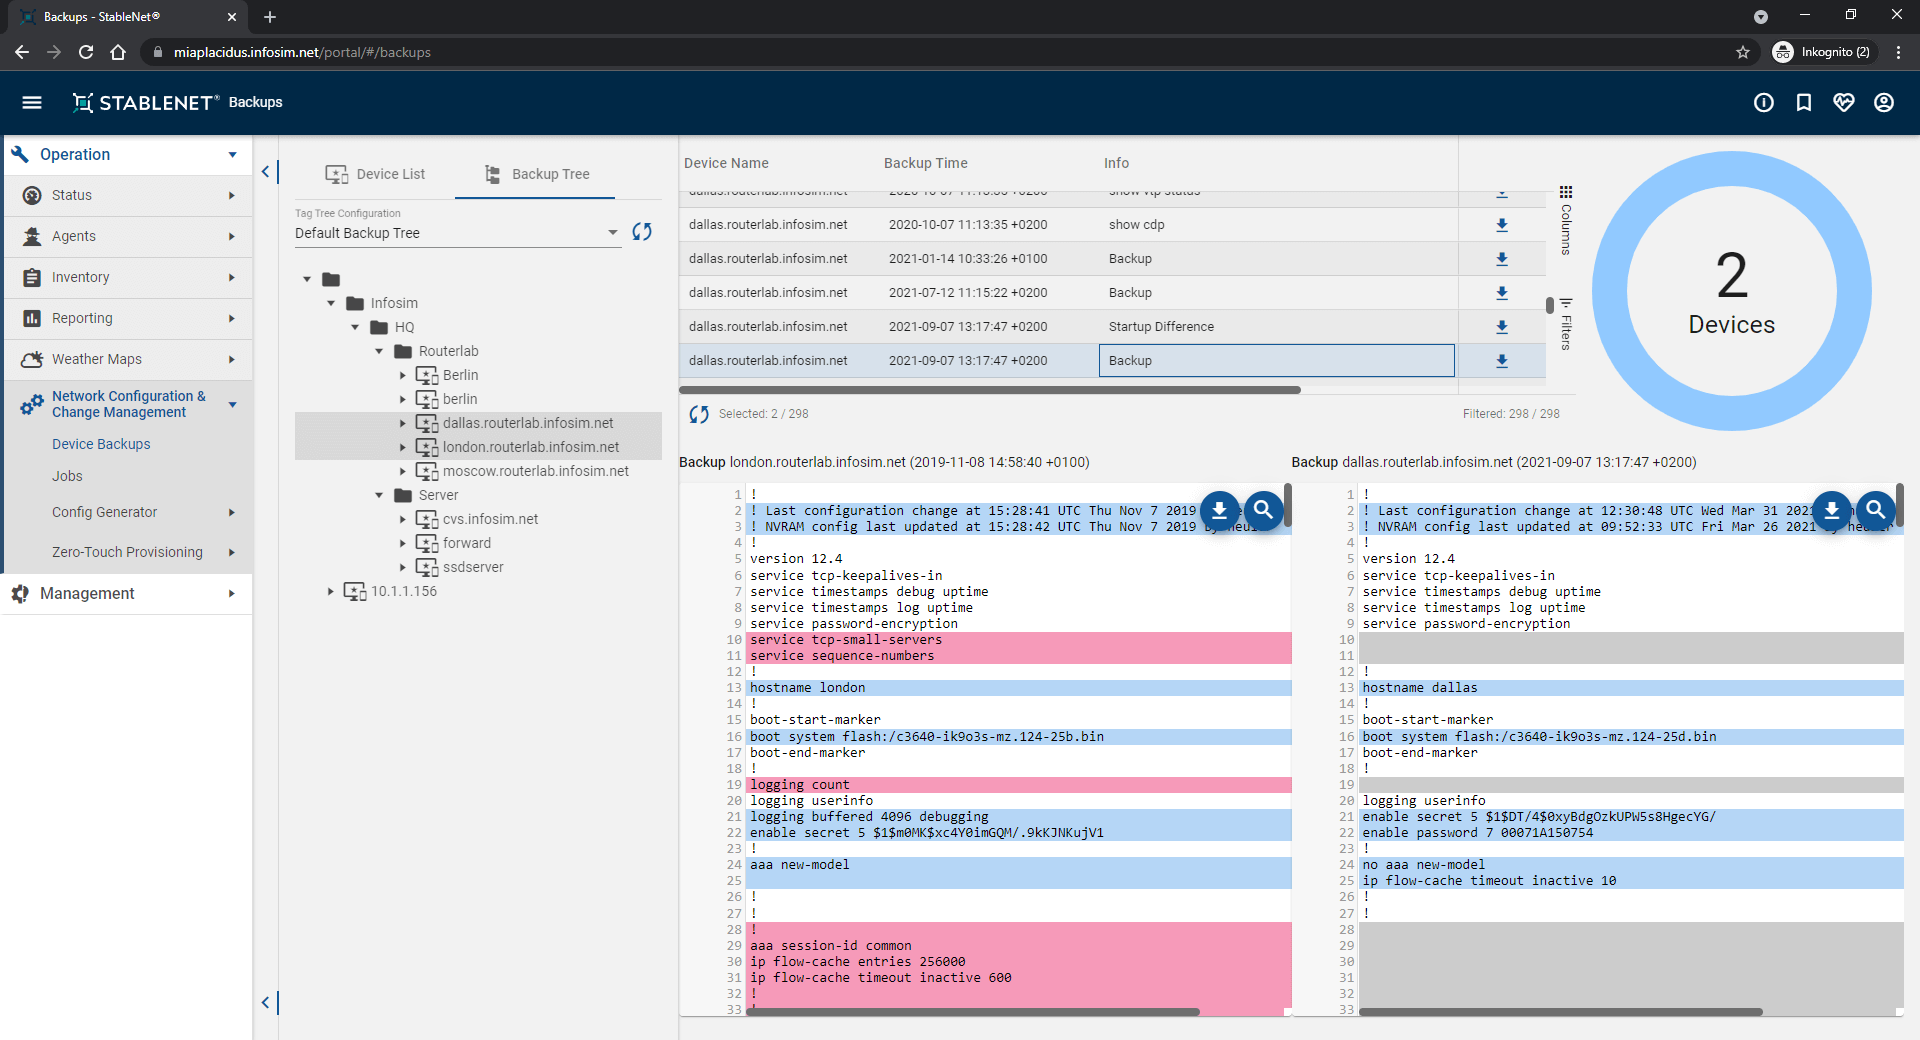Select moscow.routerlab.infosim.net in the tree
1920x1040 pixels.
[x=536, y=471]
